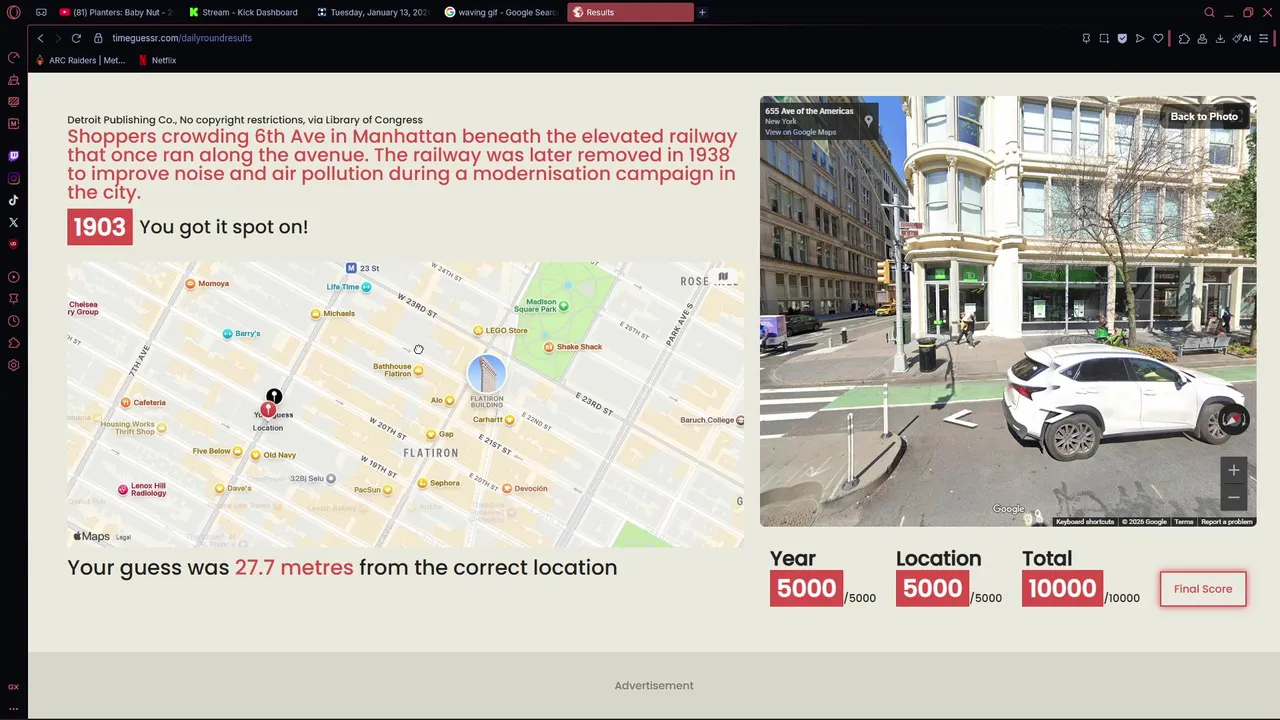Click Back to Photo button

(1204, 117)
